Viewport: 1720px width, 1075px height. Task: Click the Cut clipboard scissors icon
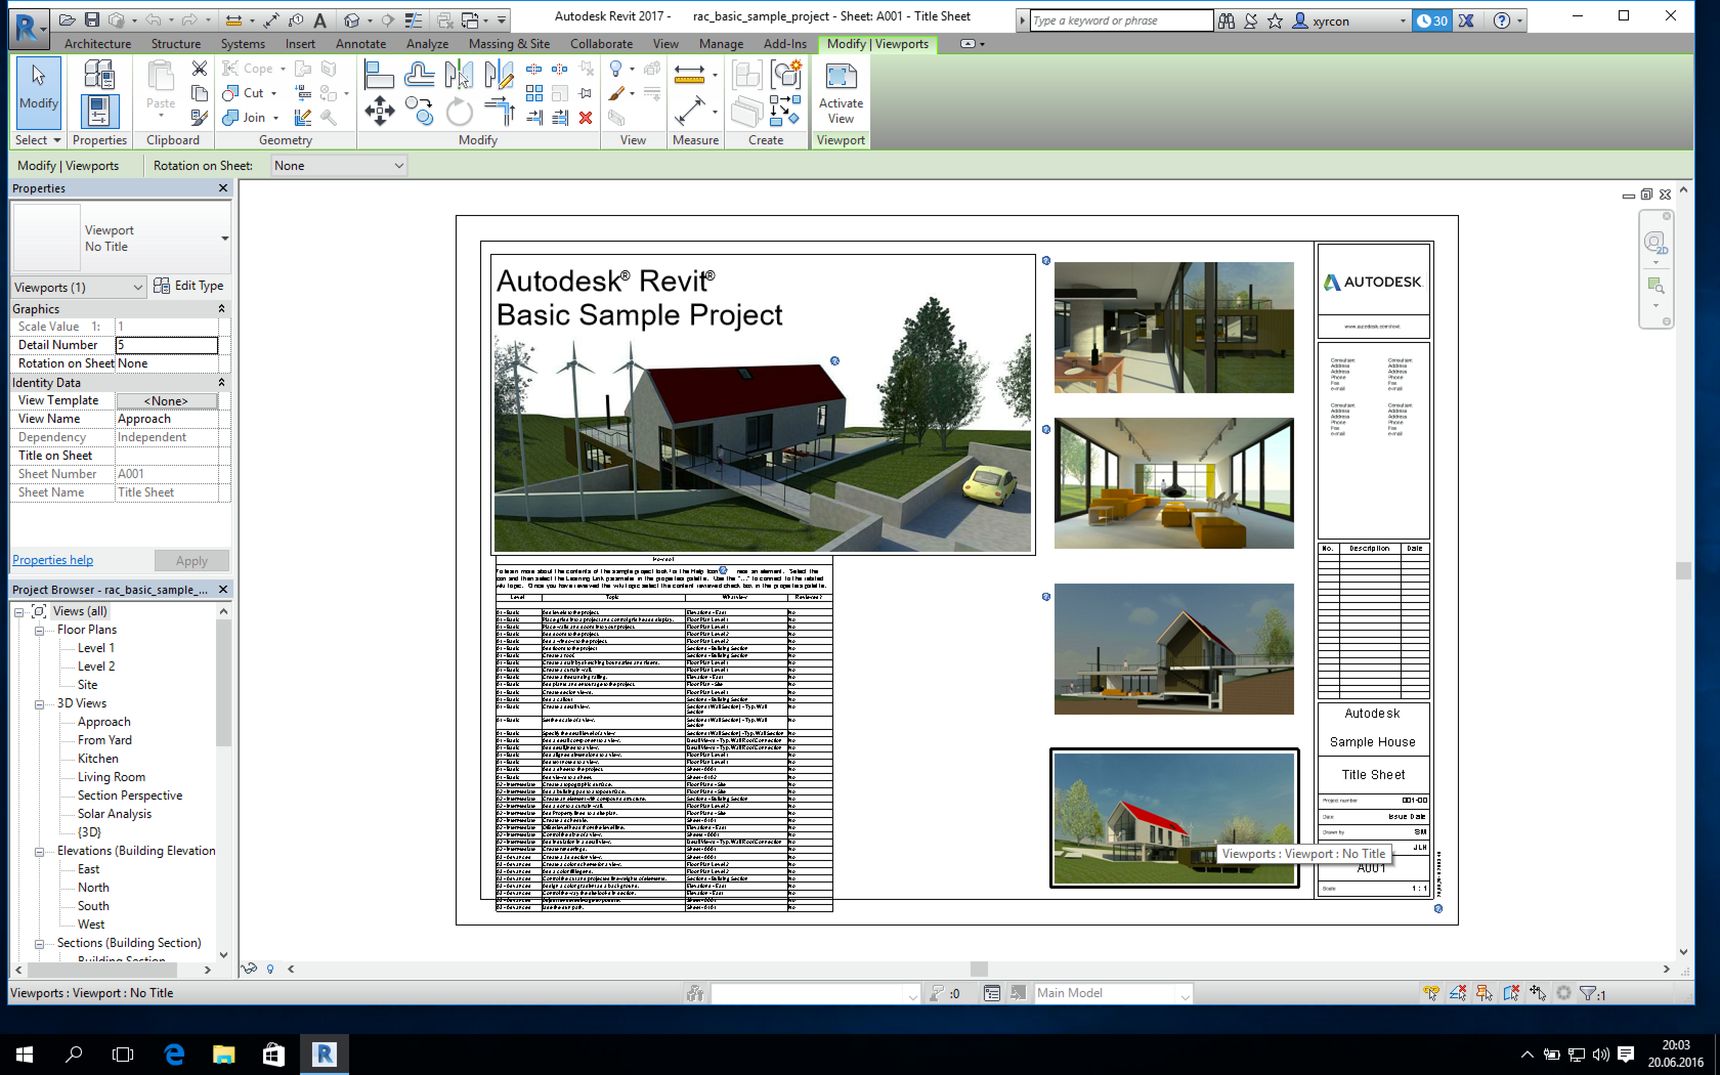199,68
